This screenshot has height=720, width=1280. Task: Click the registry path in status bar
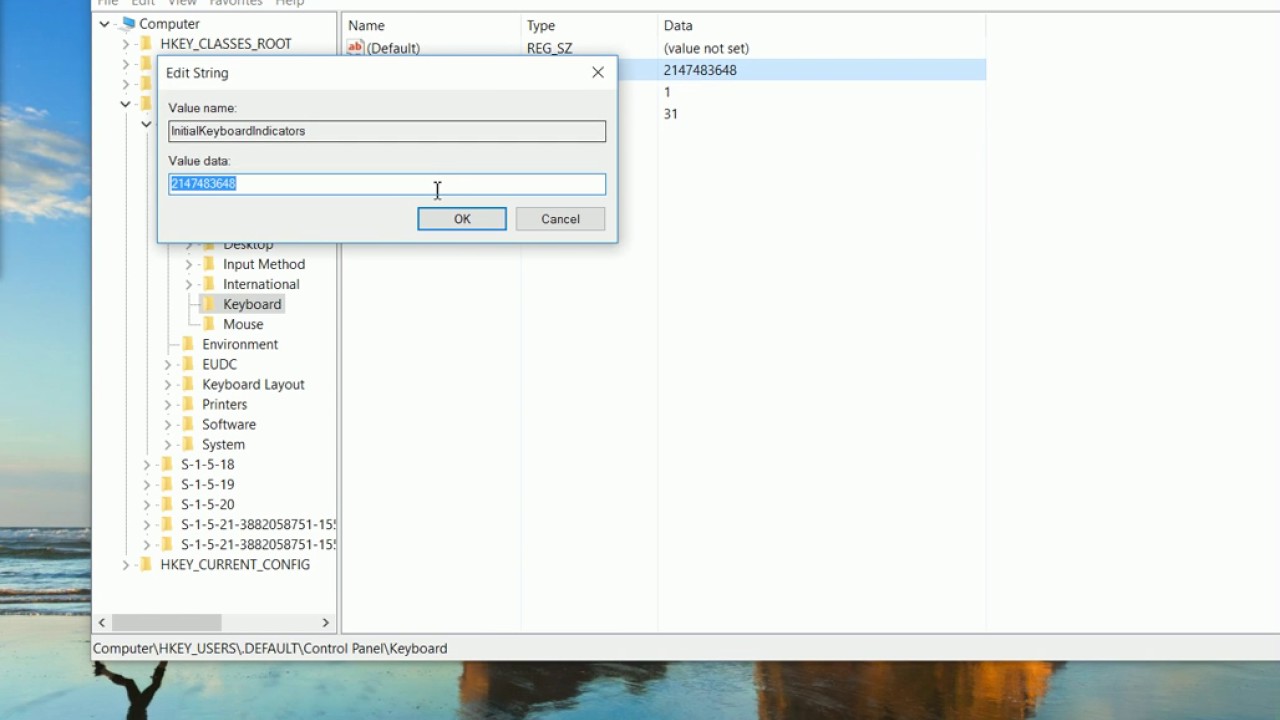[x=270, y=648]
